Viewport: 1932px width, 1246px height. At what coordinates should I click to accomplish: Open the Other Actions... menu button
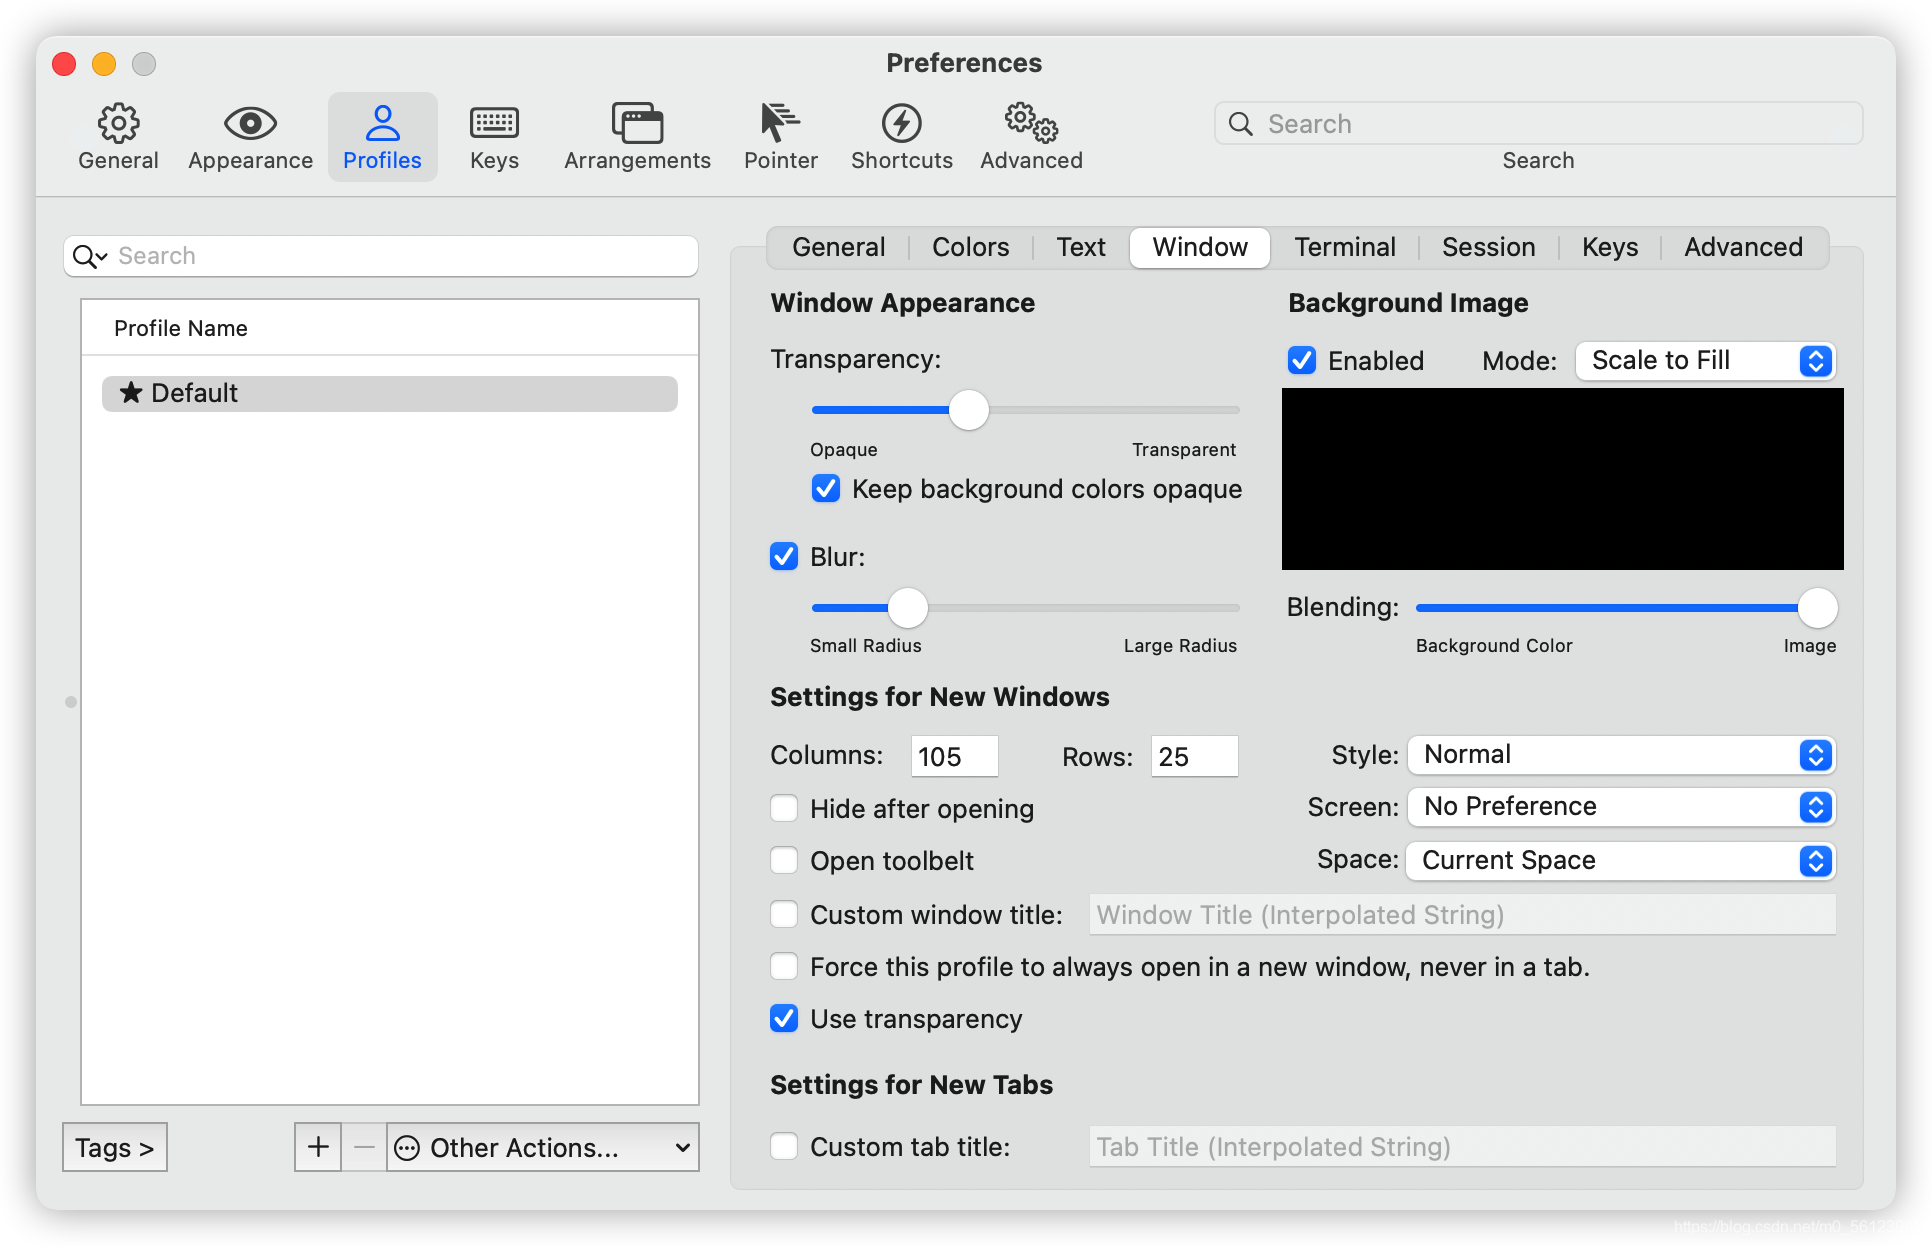click(x=542, y=1147)
